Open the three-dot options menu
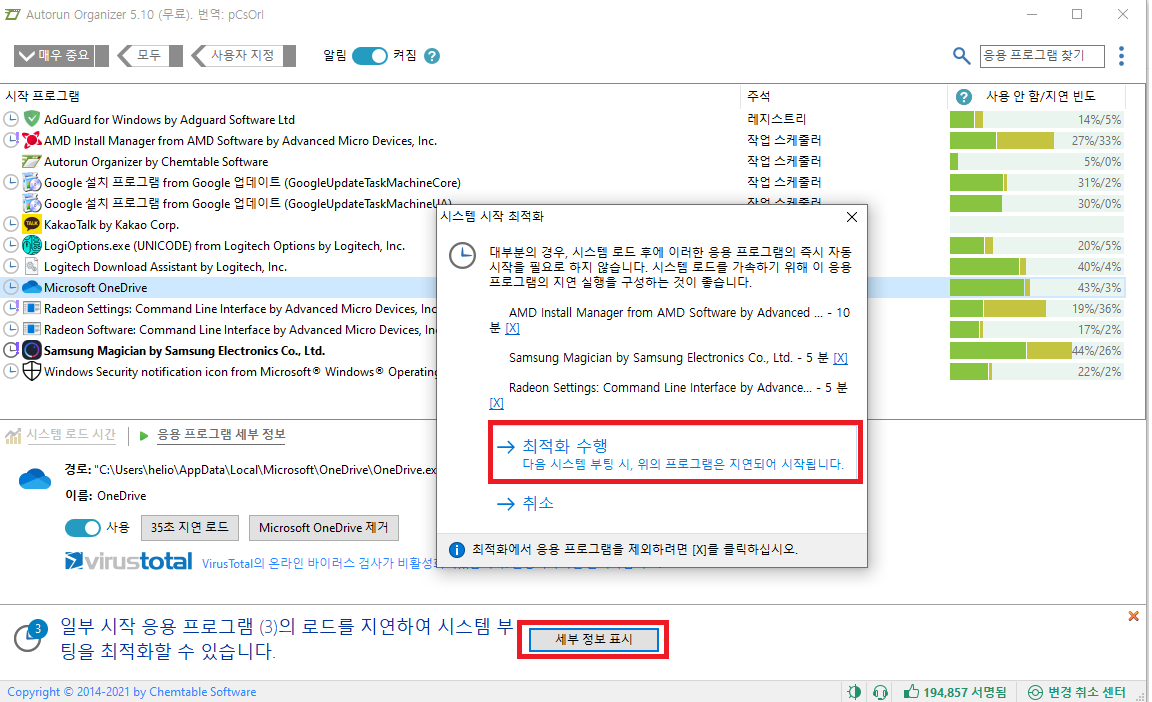This screenshot has width=1152, height=702. click(1121, 56)
